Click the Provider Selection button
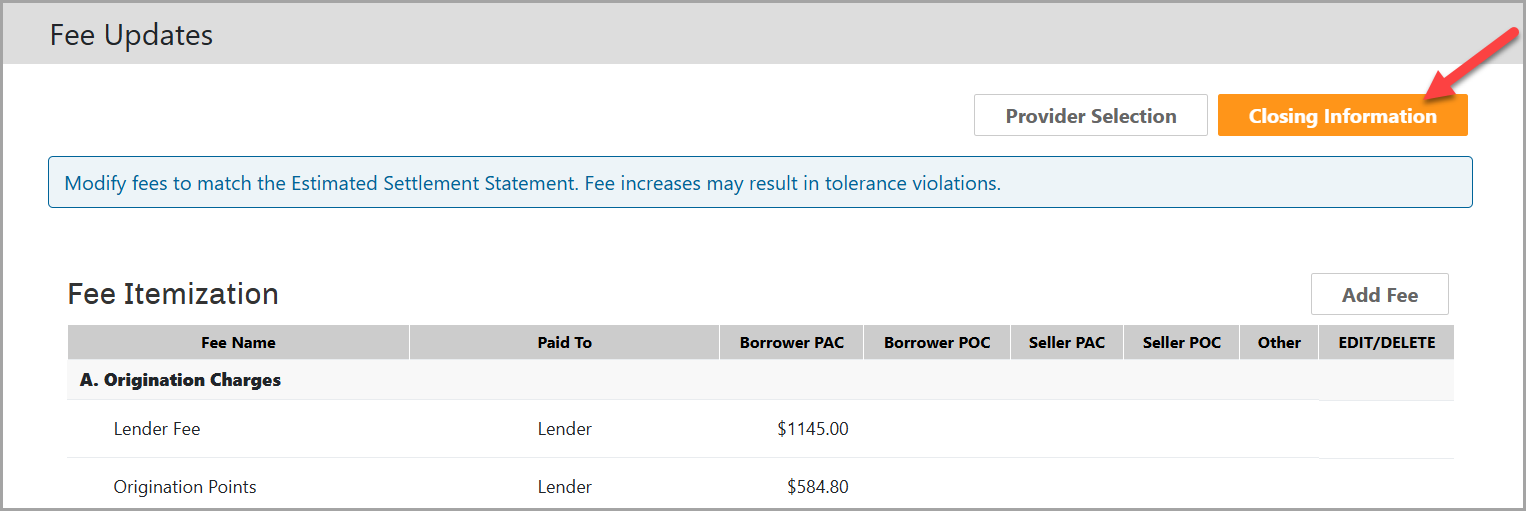This screenshot has height=511, width=1526. pos(1091,116)
